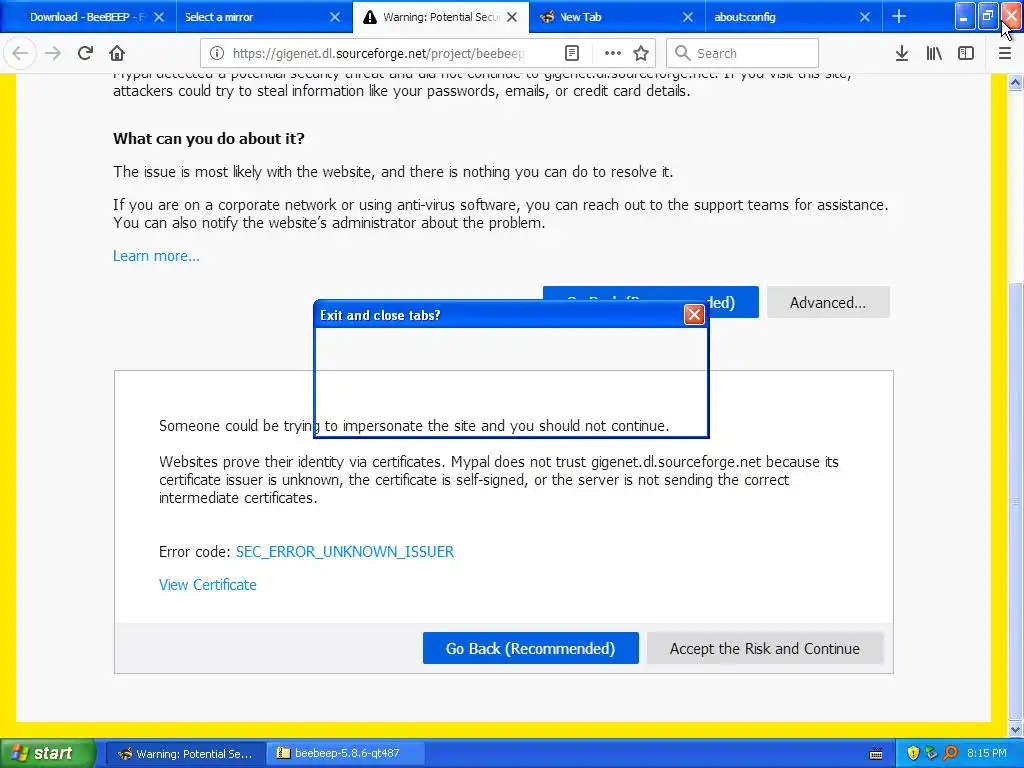Click bottom Go Back (Recommended) button
Image resolution: width=1024 pixels, height=768 pixels.
pyautogui.click(x=530, y=648)
